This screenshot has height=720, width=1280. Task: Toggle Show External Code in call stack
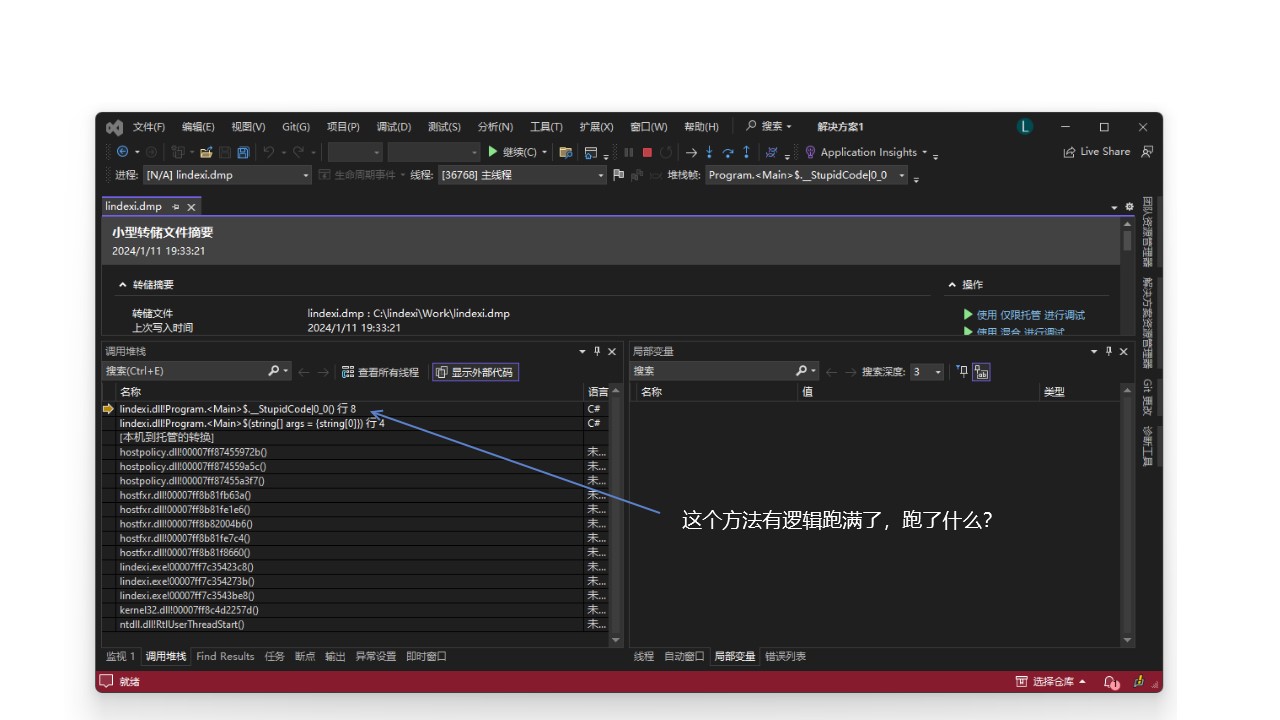[x=475, y=372]
